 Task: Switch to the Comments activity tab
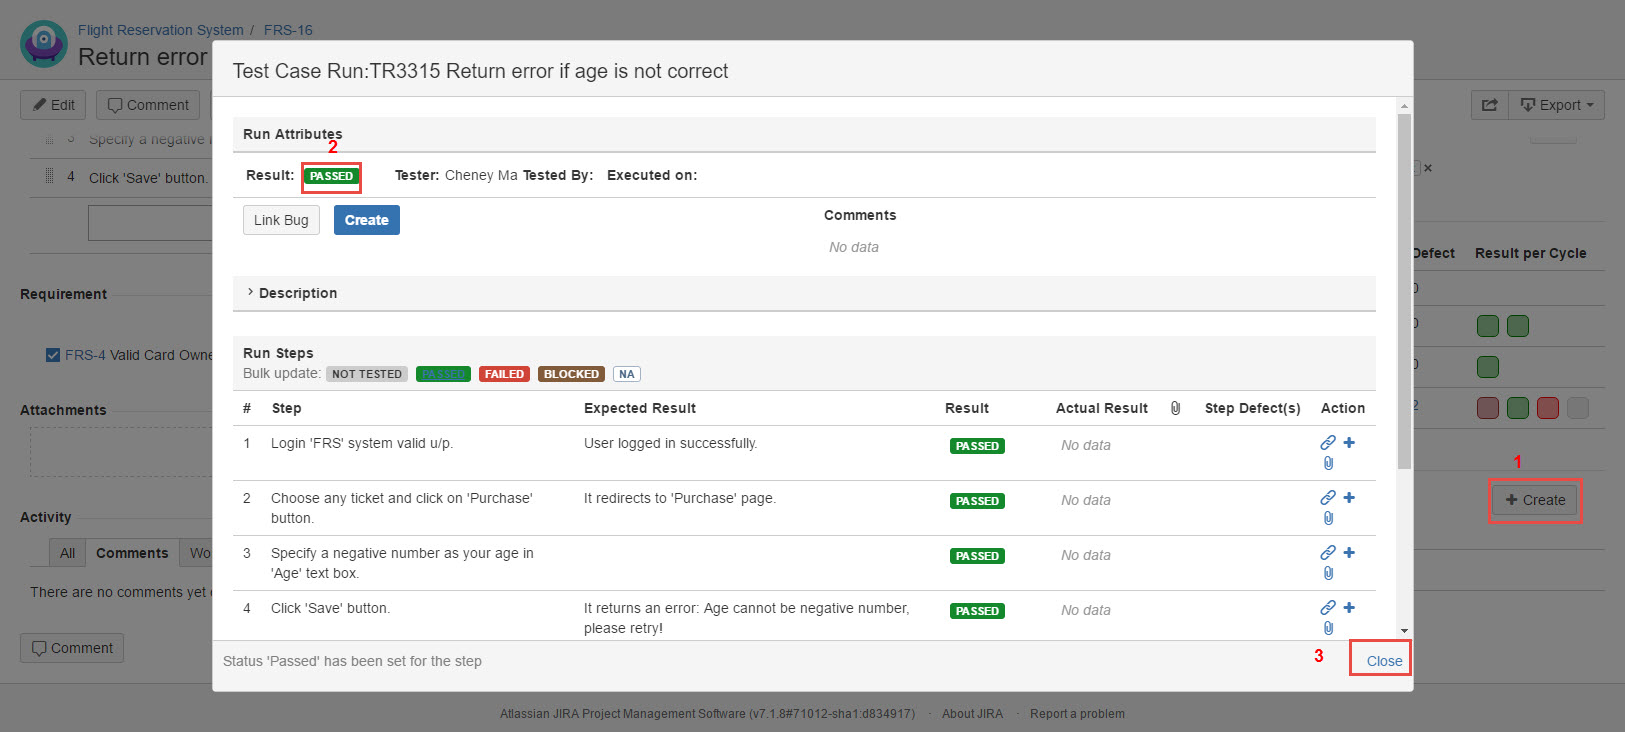132,553
